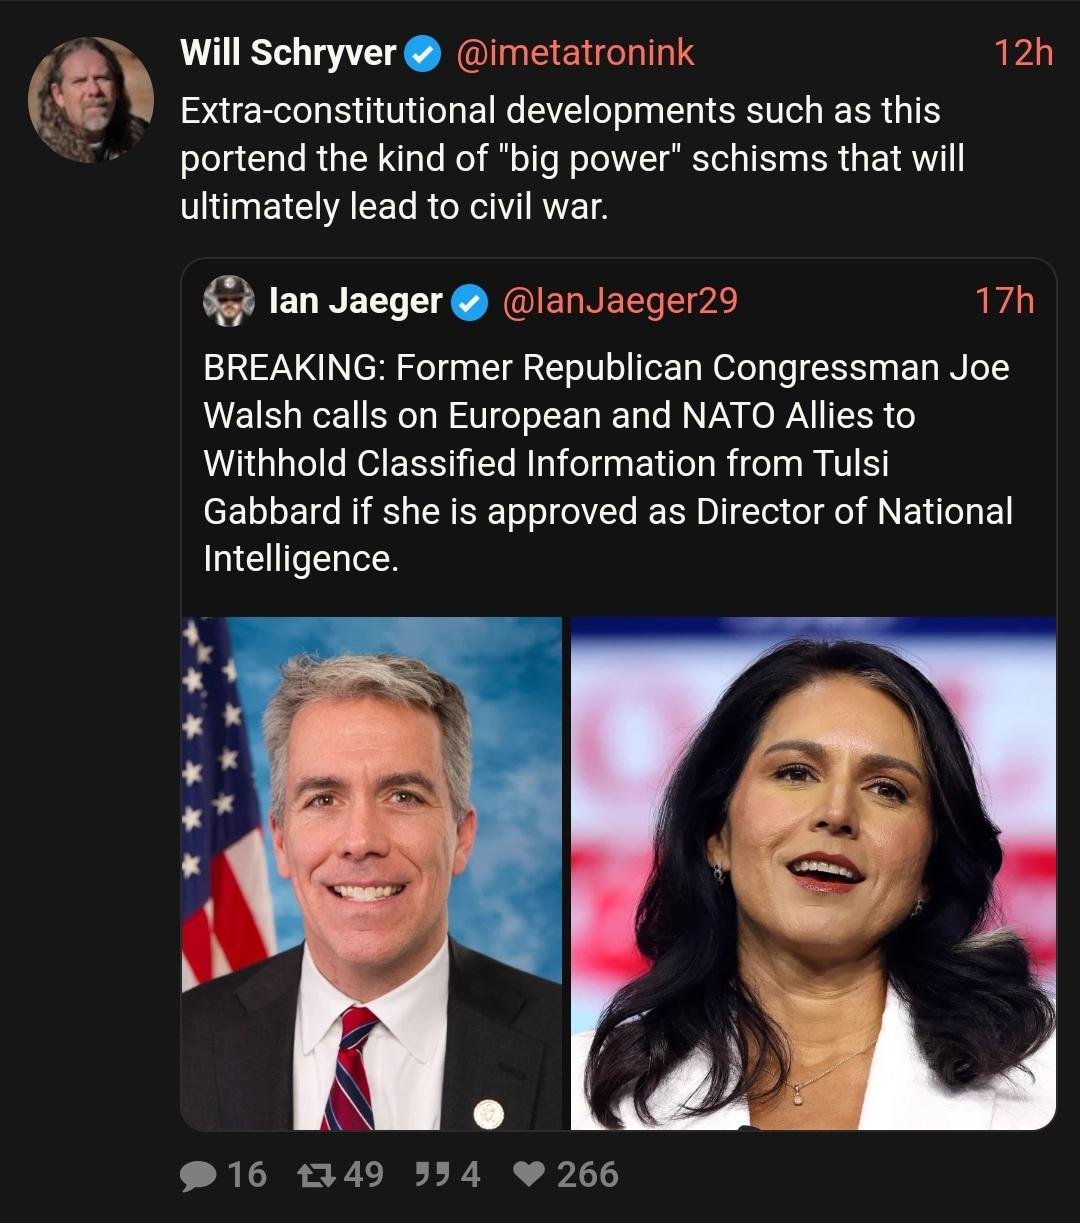
Task: Click the reply speech bubble icon
Action: coord(198,1175)
